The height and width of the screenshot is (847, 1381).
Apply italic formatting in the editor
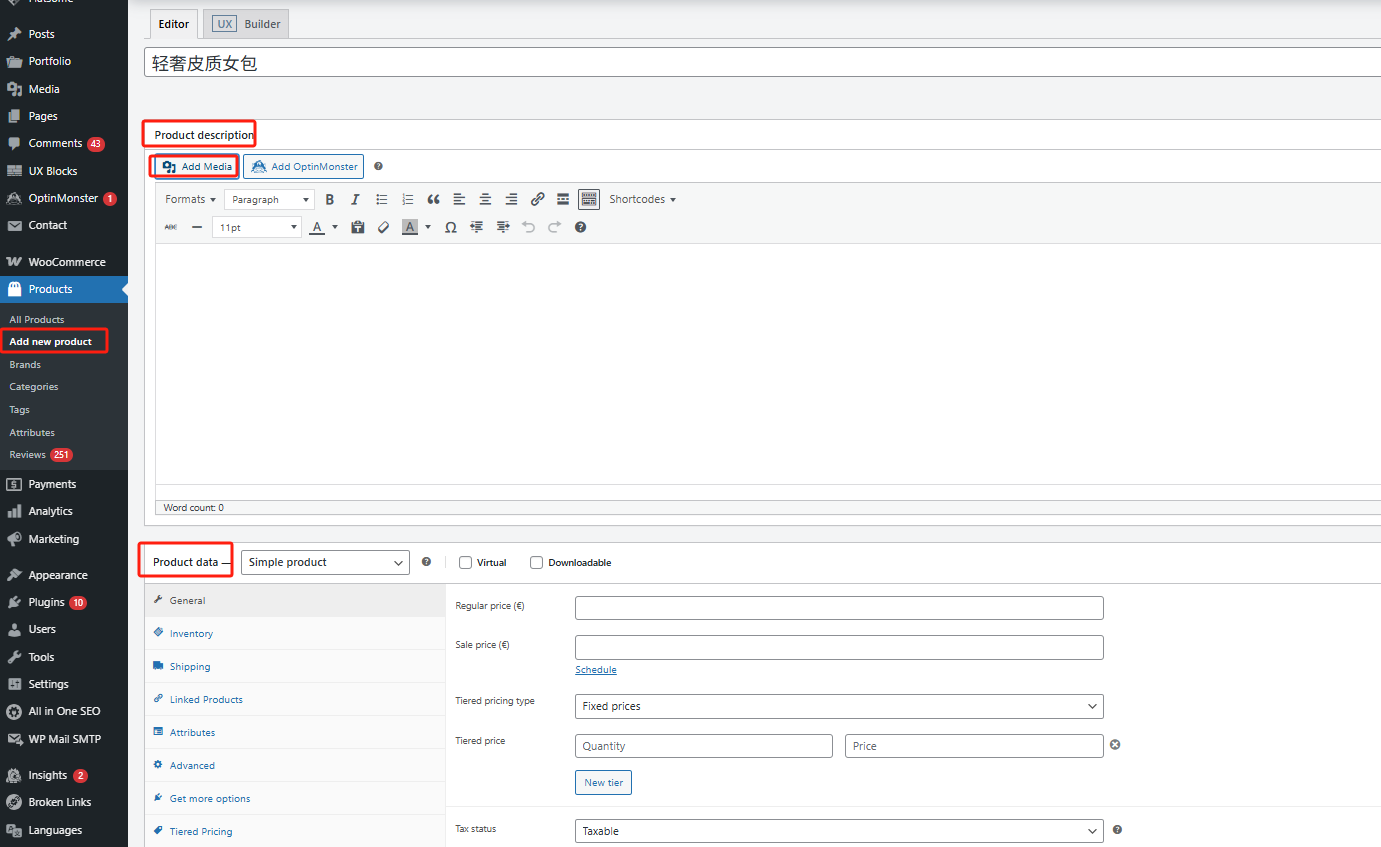[x=355, y=200]
